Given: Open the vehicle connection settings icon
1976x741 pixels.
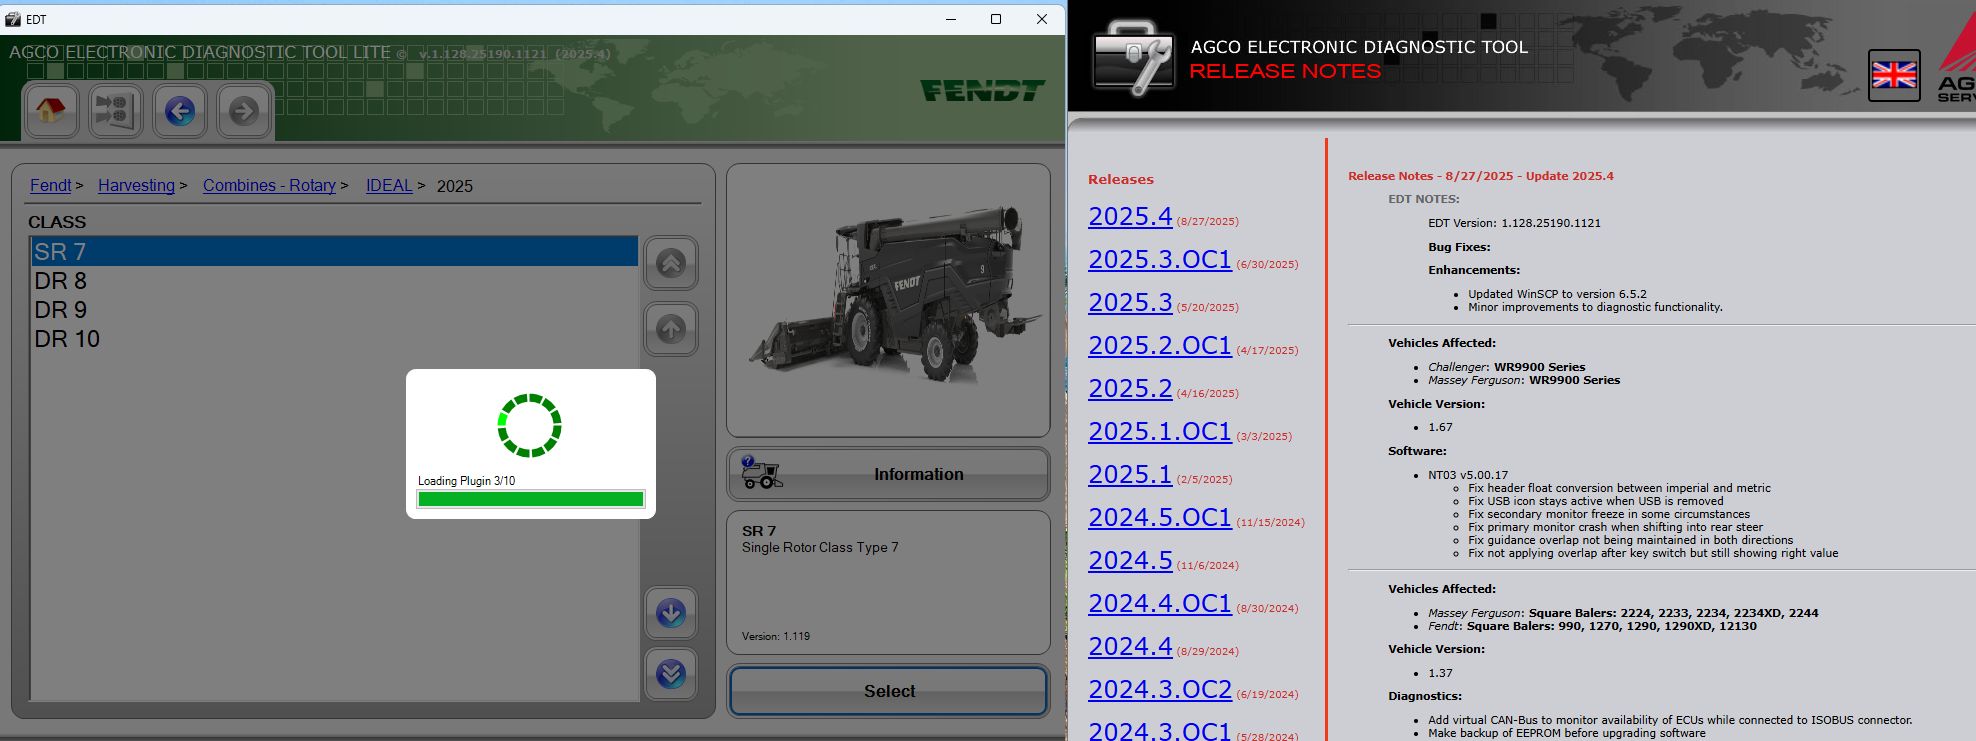Looking at the screenshot, I should pos(115,110).
